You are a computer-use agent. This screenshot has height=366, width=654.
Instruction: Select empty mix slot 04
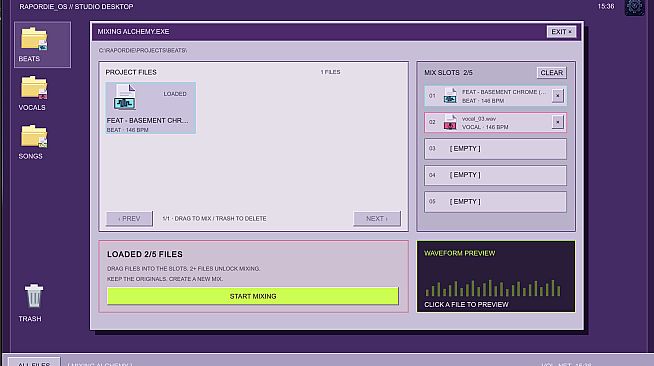(x=495, y=175)
